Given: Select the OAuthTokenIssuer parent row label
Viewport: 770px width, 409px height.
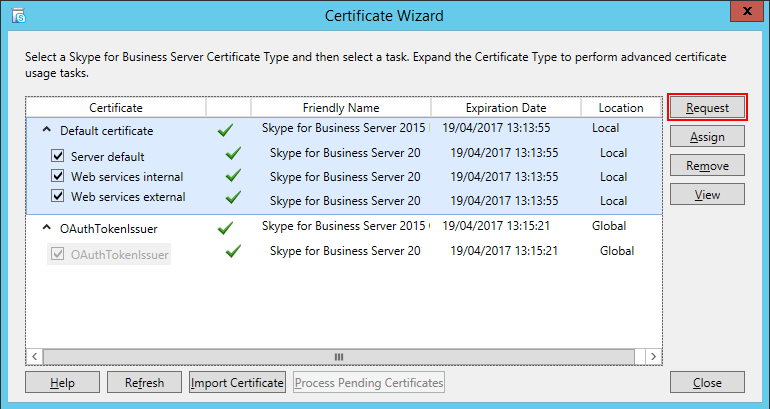Looking at the screenshot, I should click(x=109, y=229).
